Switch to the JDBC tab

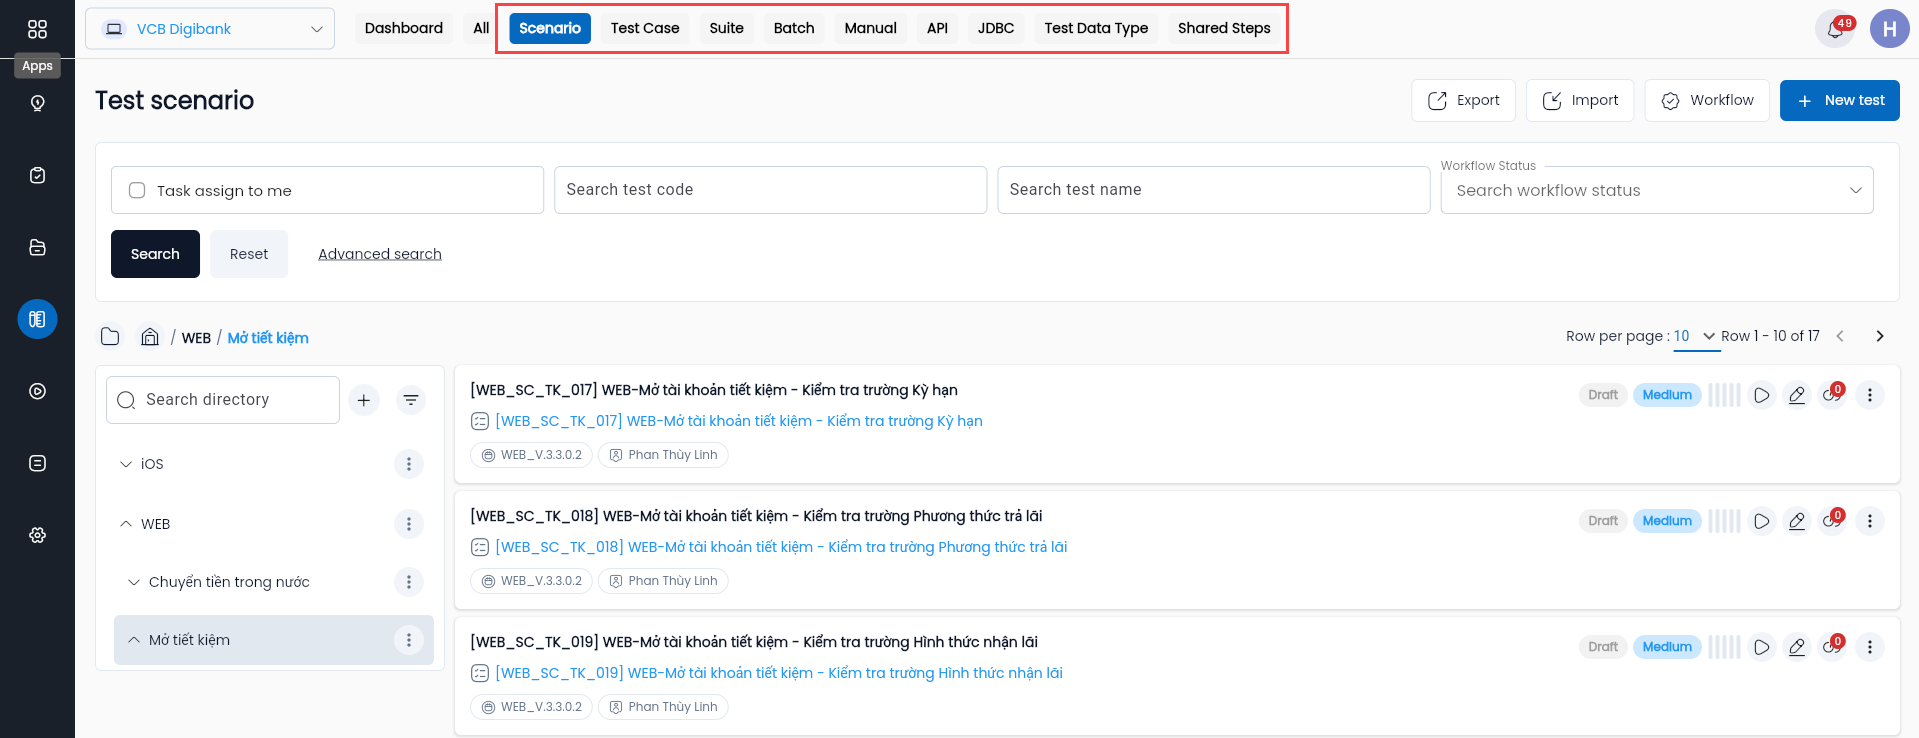pos(996,28)
